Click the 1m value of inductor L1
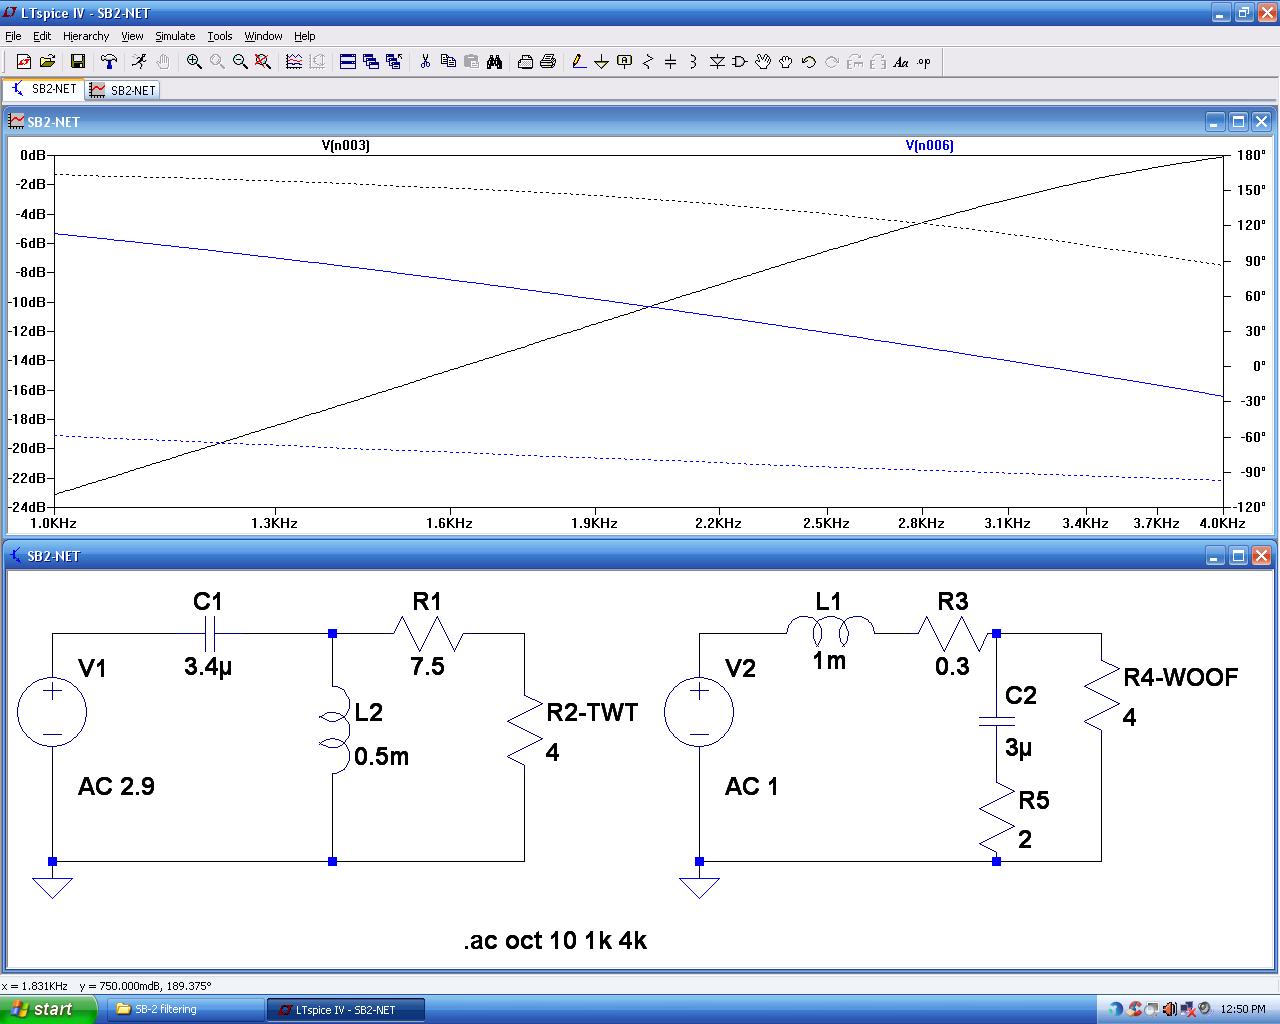This screenshot has height=1024, width=1280. coord(828,661)
